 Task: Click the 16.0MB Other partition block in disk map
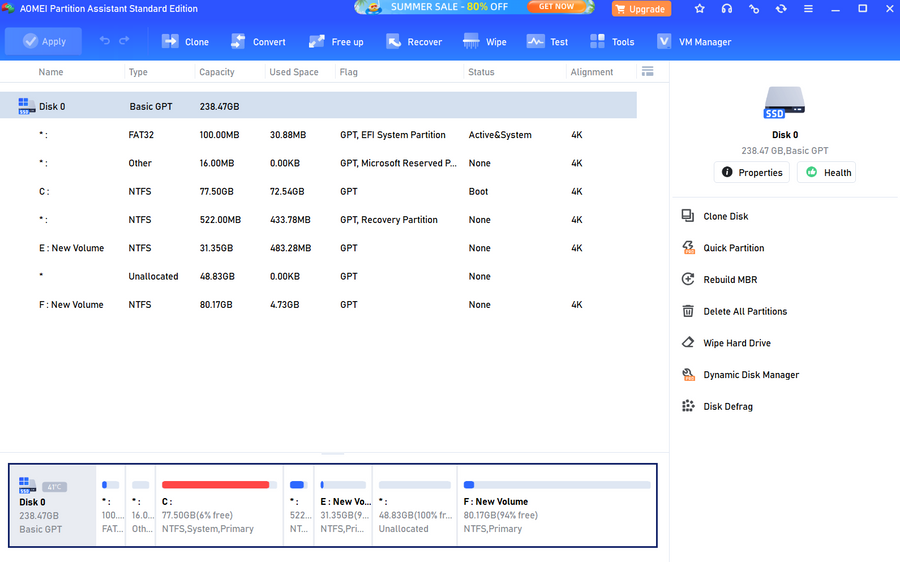click(141, 505)
